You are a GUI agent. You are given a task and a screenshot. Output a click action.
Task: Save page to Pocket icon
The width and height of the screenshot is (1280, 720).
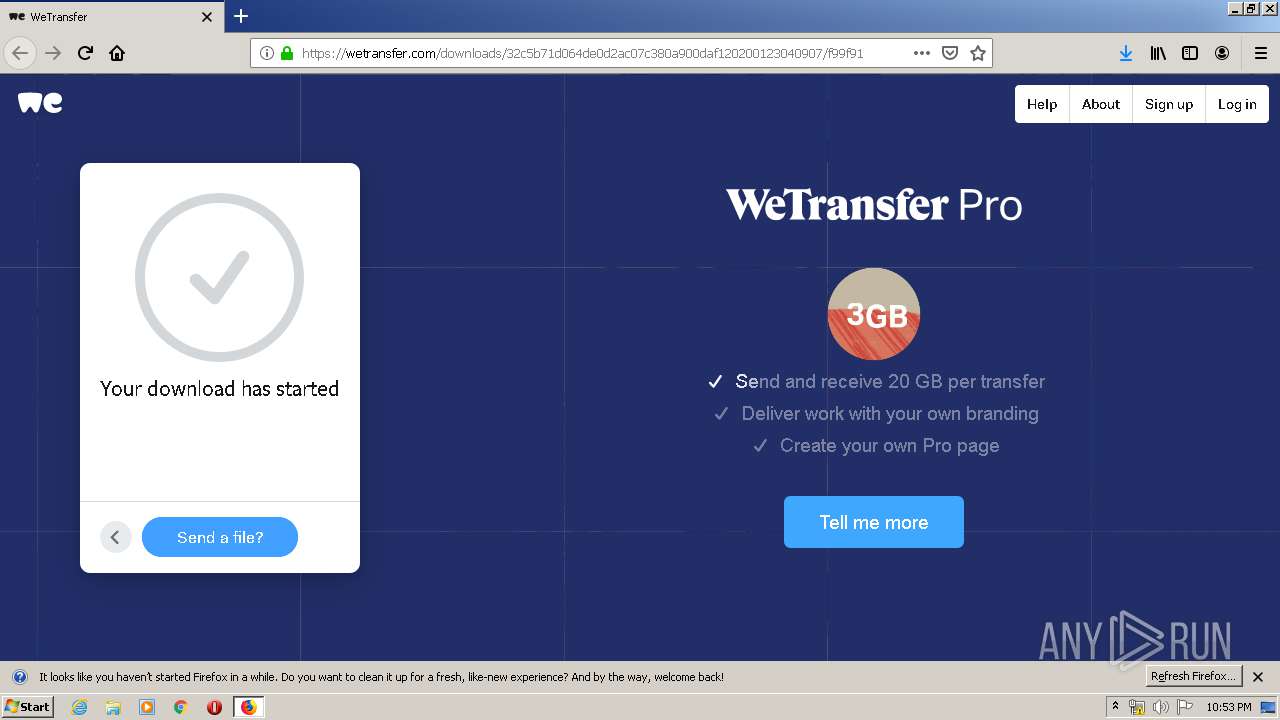pyautogui.click(x=950, y=53)
